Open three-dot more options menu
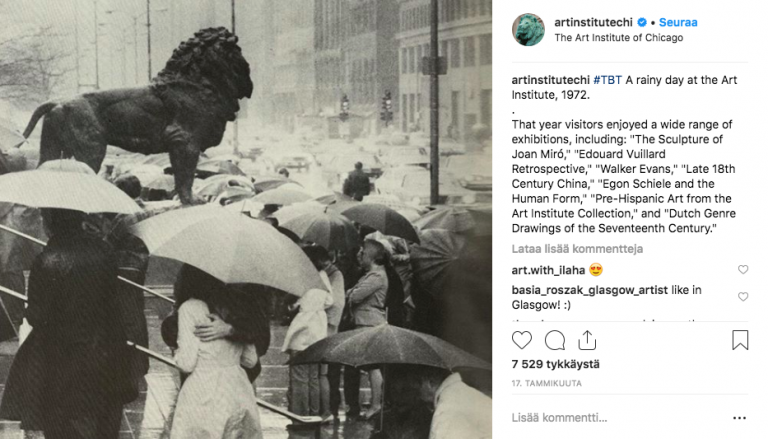 tap(739, 418)
